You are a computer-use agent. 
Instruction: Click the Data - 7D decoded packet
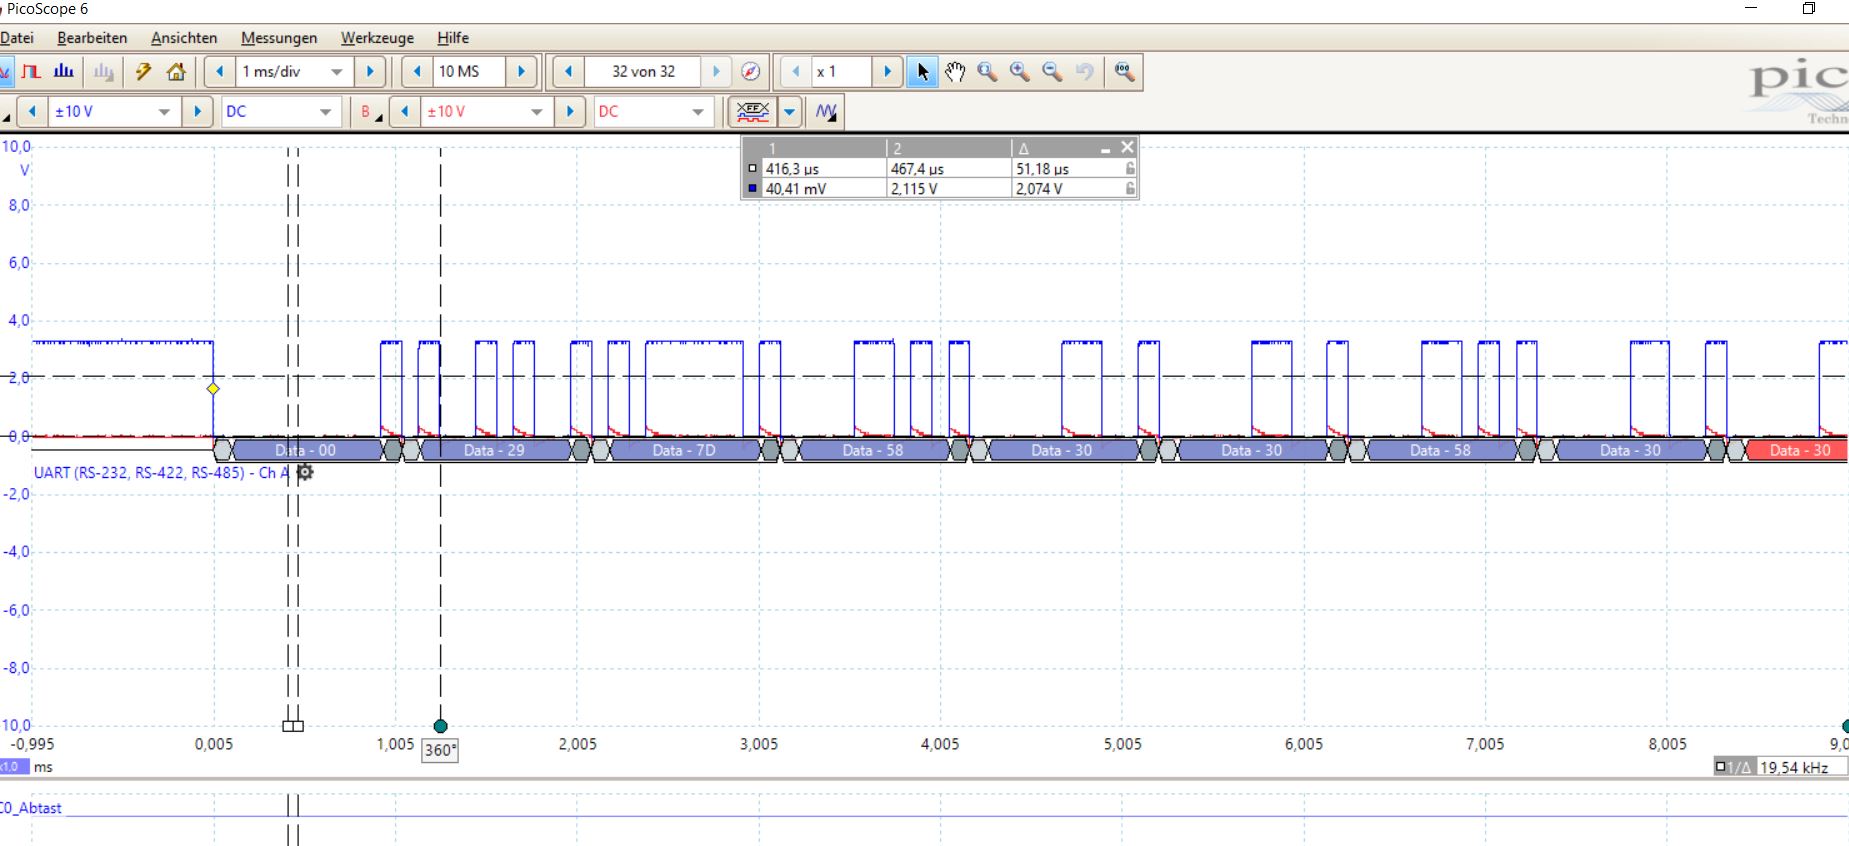click(x=684, y=450)
